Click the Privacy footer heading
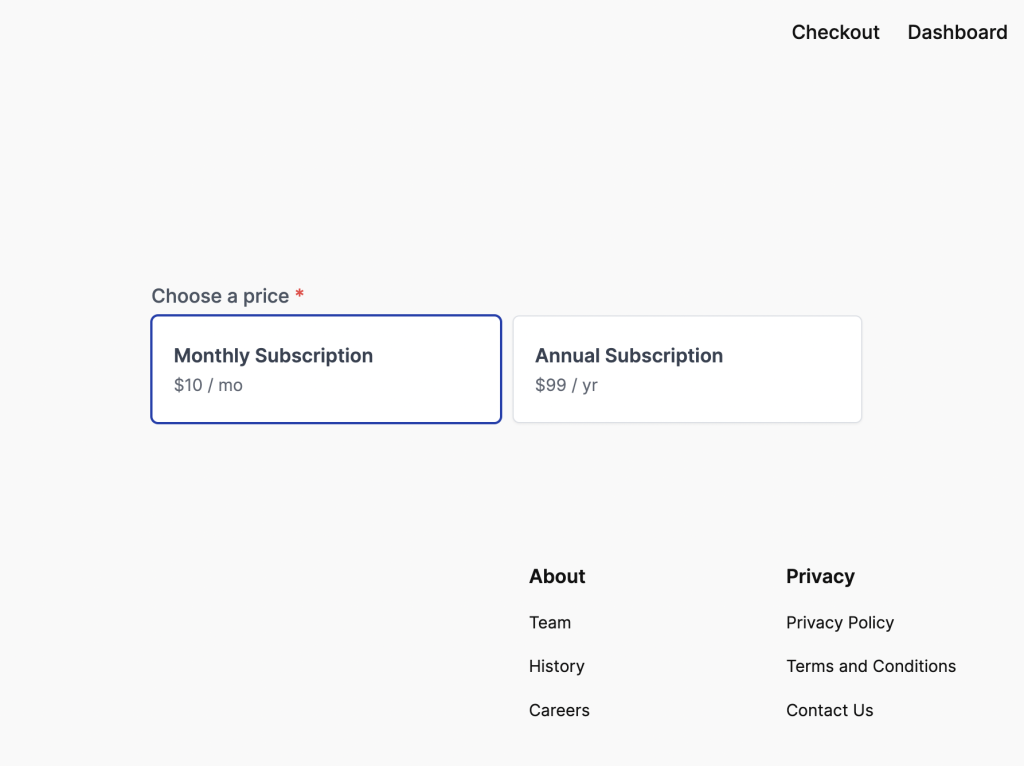 click(820, 576)
